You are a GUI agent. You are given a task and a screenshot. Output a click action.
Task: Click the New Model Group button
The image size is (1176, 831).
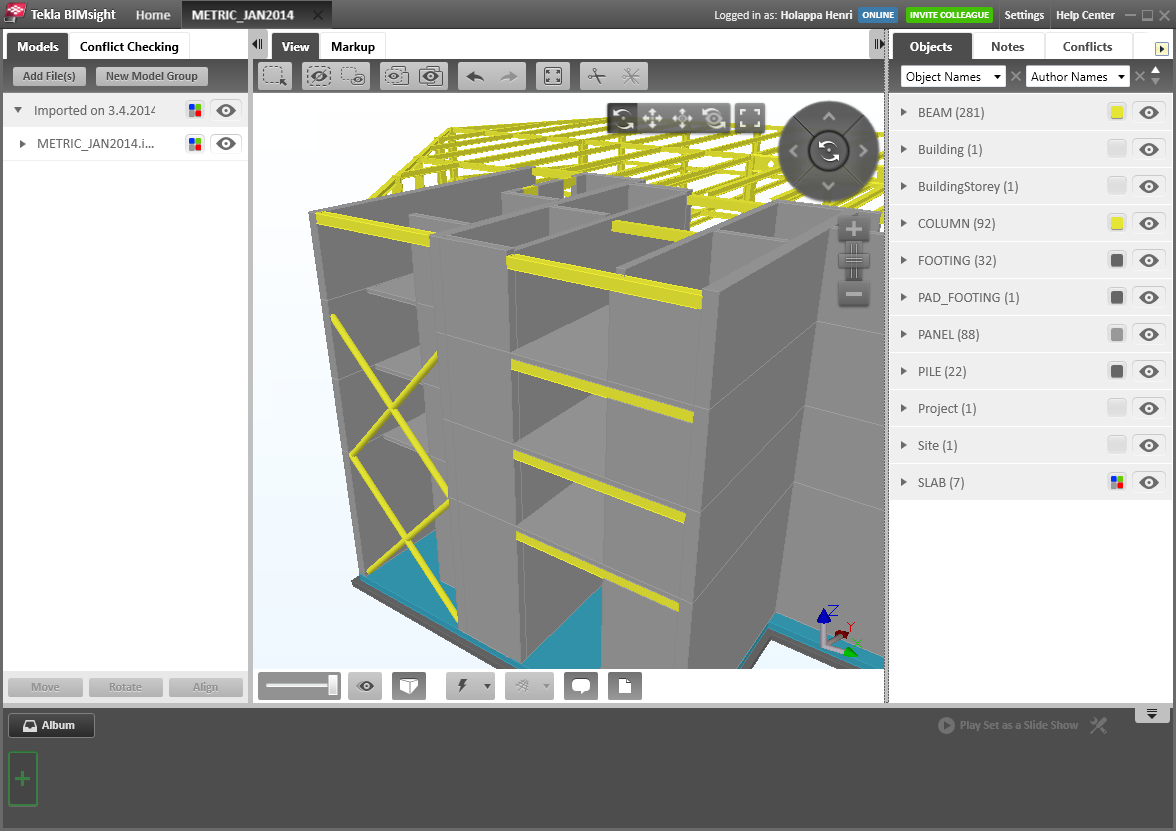pyautogui.click(x=152, y=76)
